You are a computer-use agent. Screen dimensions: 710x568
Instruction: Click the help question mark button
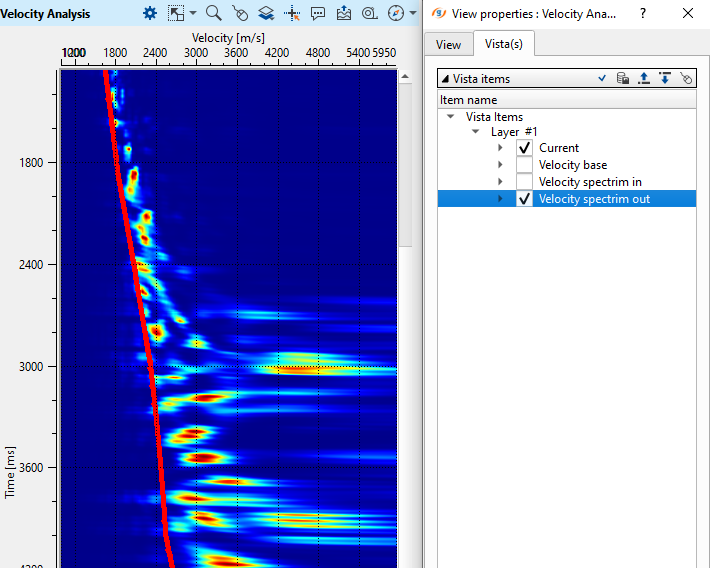point(643,14)
